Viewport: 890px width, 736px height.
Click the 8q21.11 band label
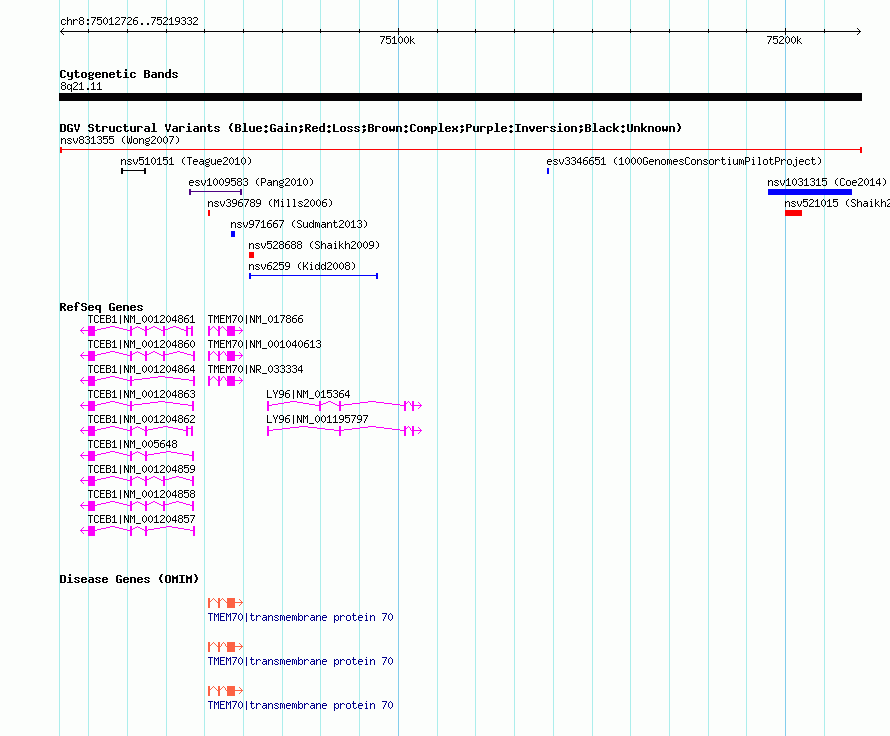tap(81, 86)
